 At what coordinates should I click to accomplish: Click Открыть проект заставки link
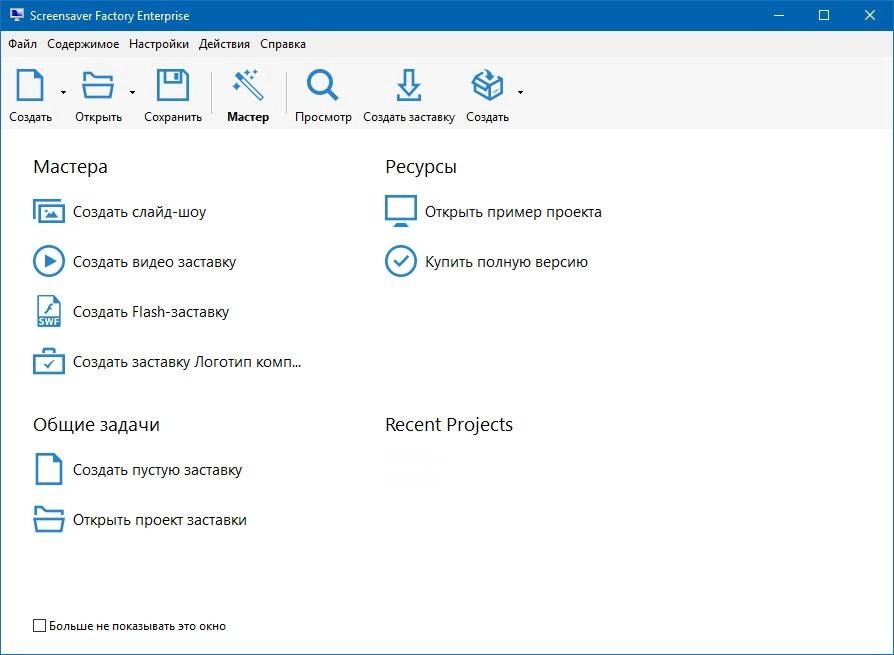(x=160, y=520)
